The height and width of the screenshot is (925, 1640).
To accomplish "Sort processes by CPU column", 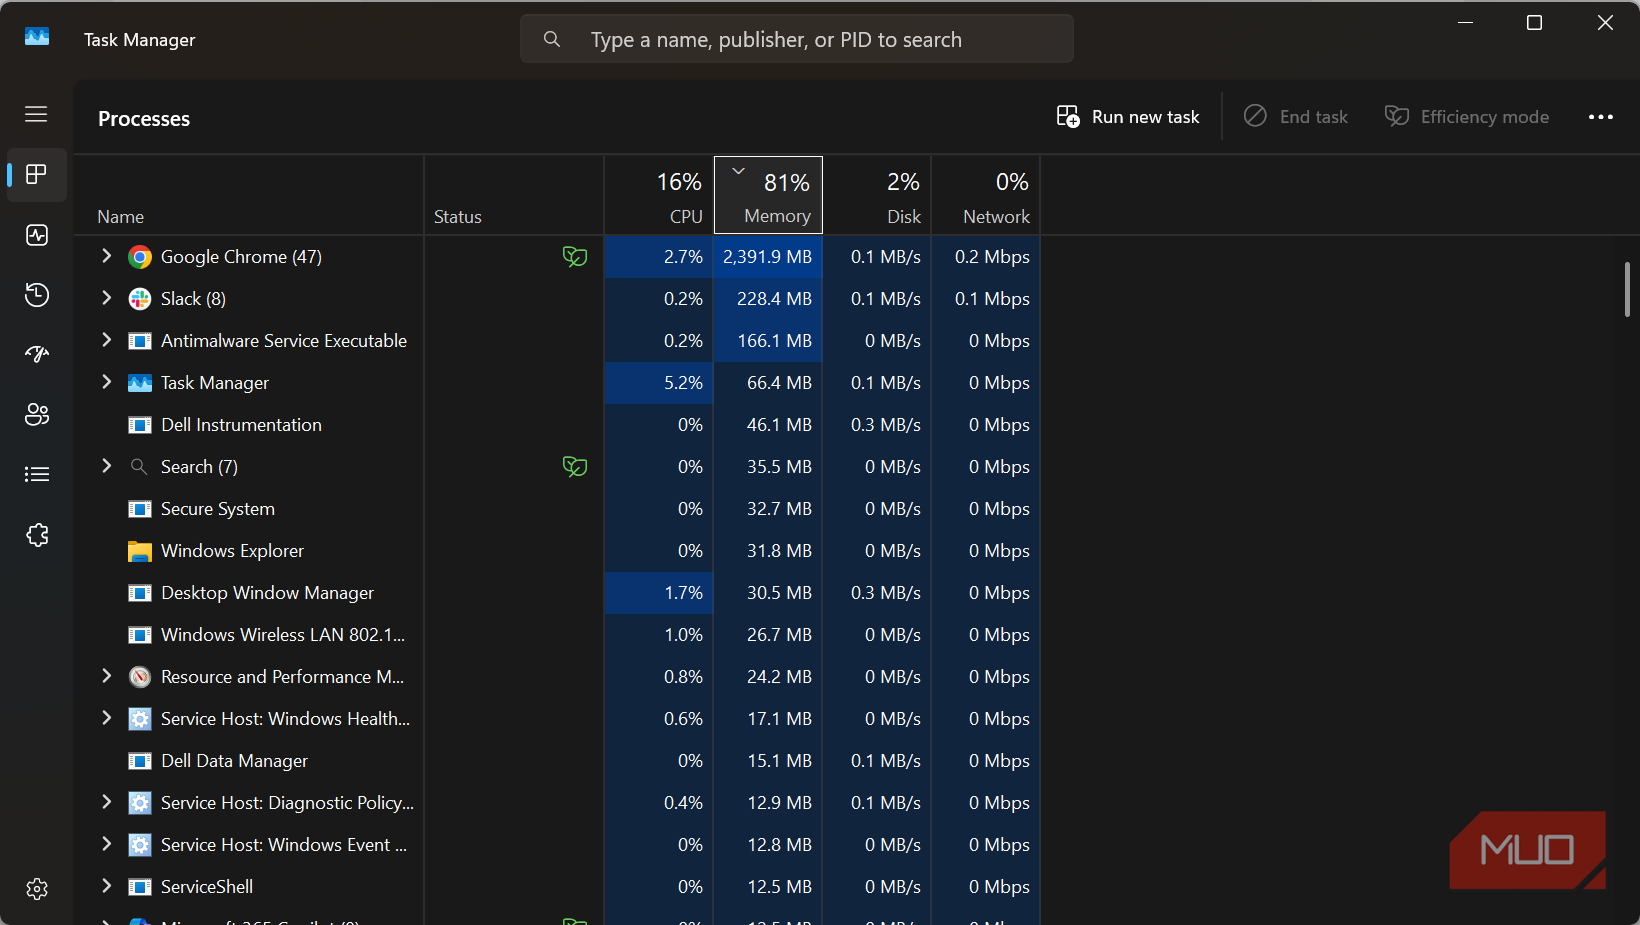I will pyautogui.click(x=659, y=195).
